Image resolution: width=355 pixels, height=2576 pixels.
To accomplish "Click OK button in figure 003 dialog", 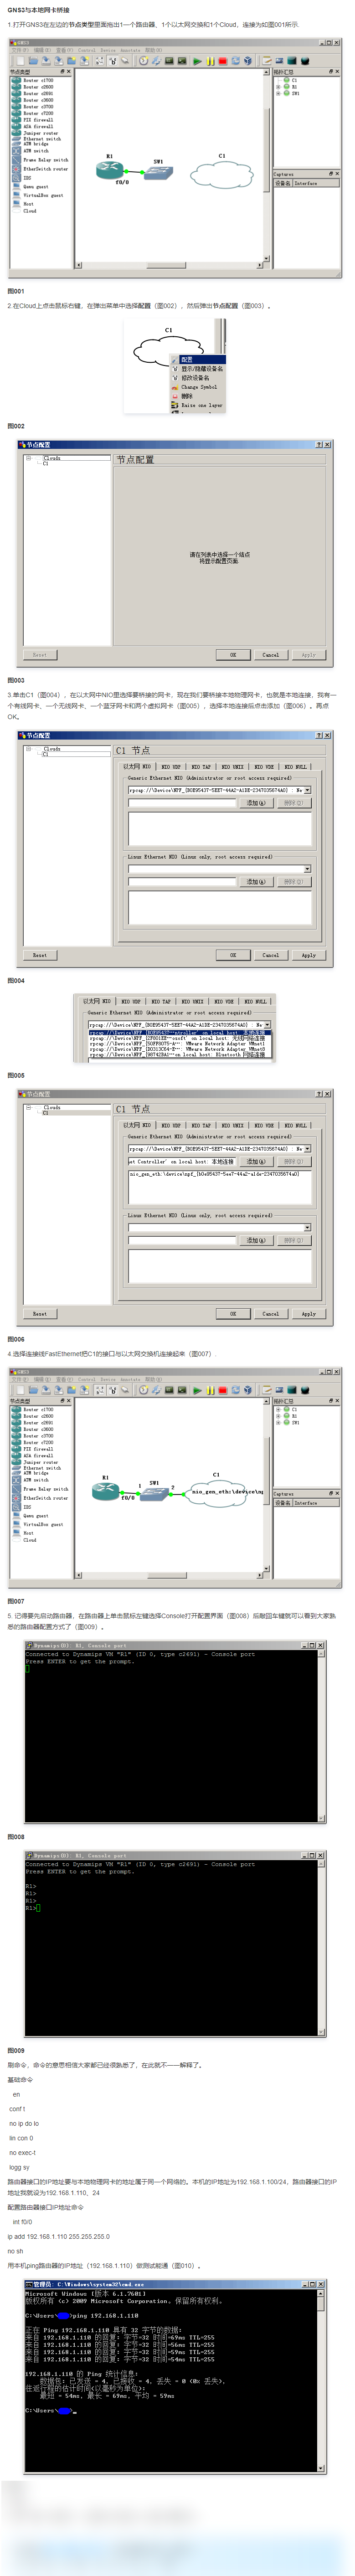I will (233, 655).
